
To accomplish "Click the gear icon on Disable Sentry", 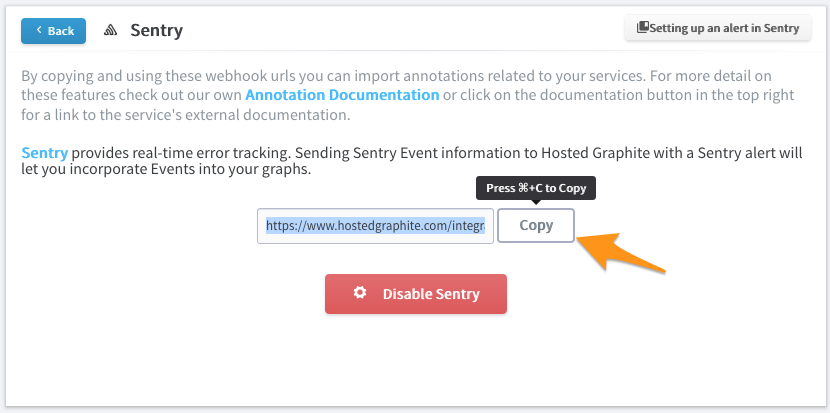I will tap(360, 293).
